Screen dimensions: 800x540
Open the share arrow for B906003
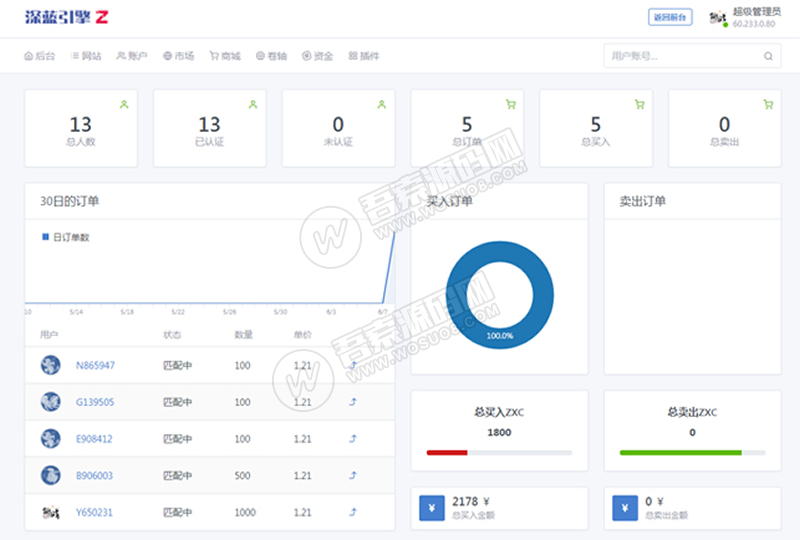point(353,476)
